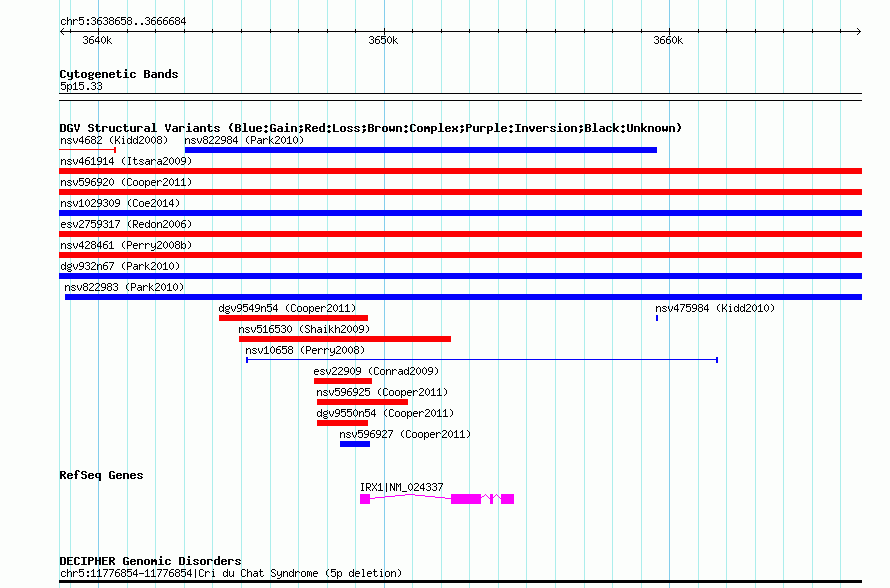
Task: Open the esv2759317 (Redon2006) label
Action: 126,224
